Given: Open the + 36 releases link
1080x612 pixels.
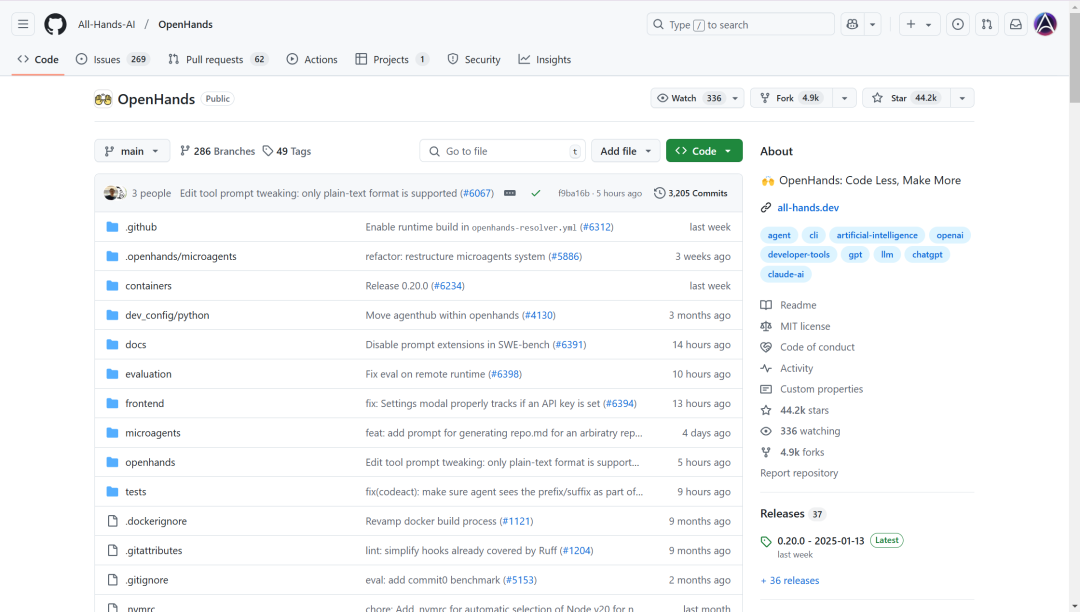Looking at the screenshot, I should (790, 580).
